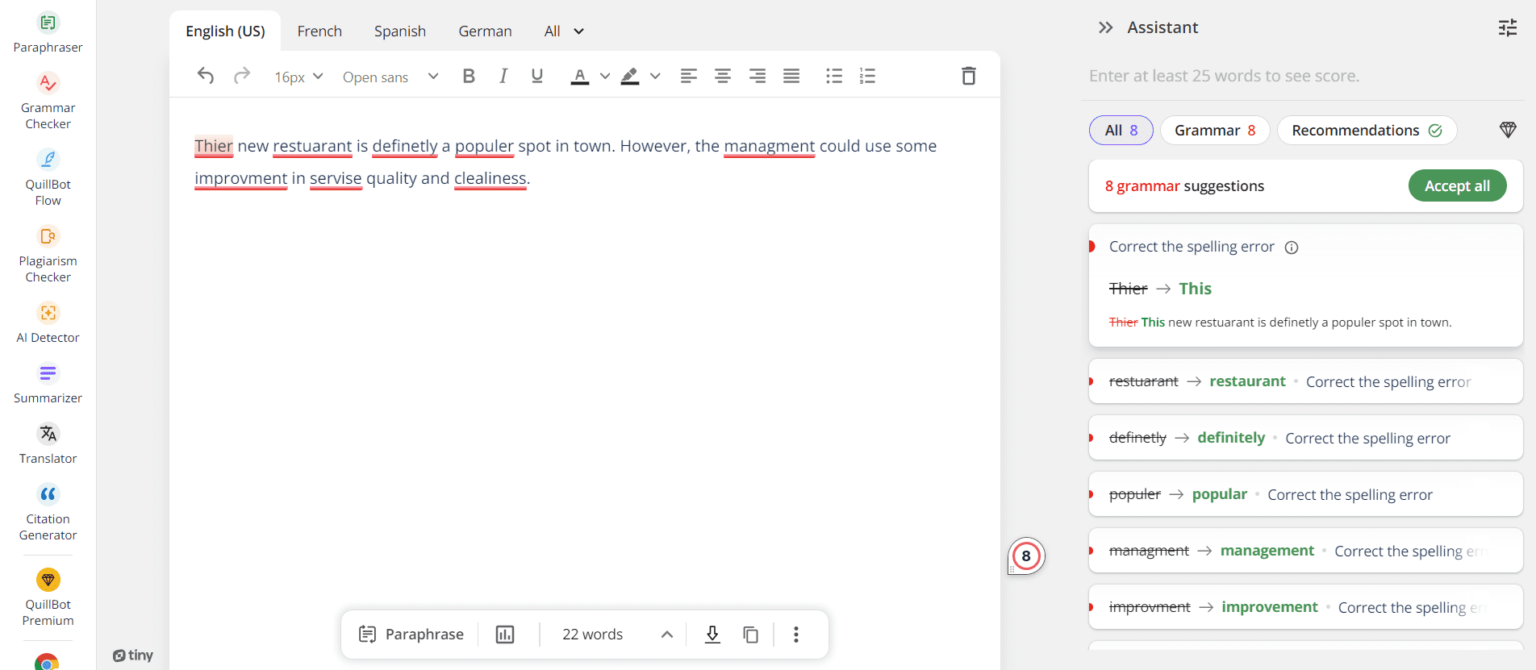
Task: Toggle italic formatting on selected text
Action: (503, 75)
